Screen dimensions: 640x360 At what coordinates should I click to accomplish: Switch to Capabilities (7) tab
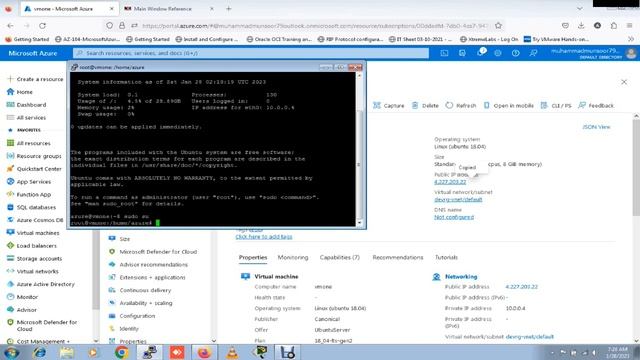[340, 258]
